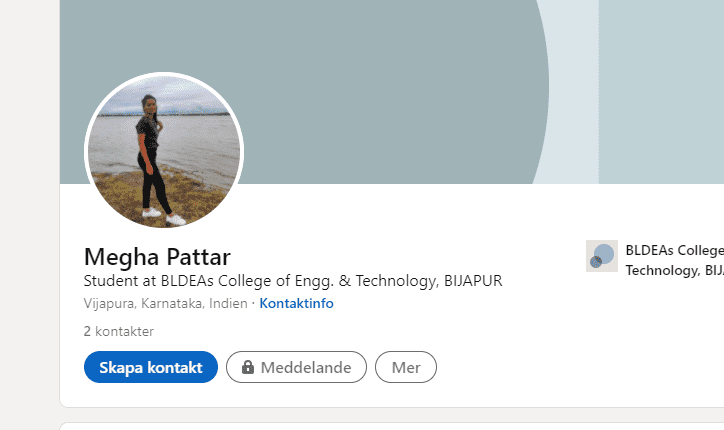Click the Student at BLDEAs headline text
This screenshot has width=724, height=430.
[x=293, y=281]
